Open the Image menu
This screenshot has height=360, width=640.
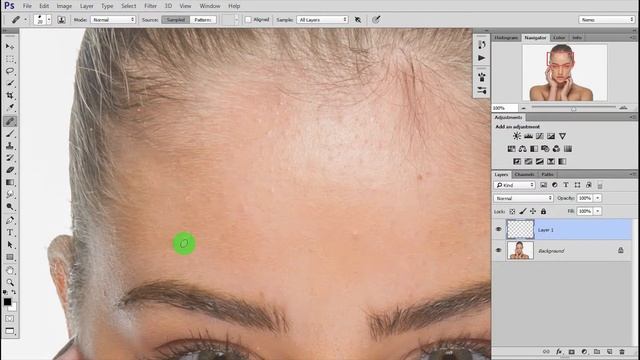pos(64,6)
